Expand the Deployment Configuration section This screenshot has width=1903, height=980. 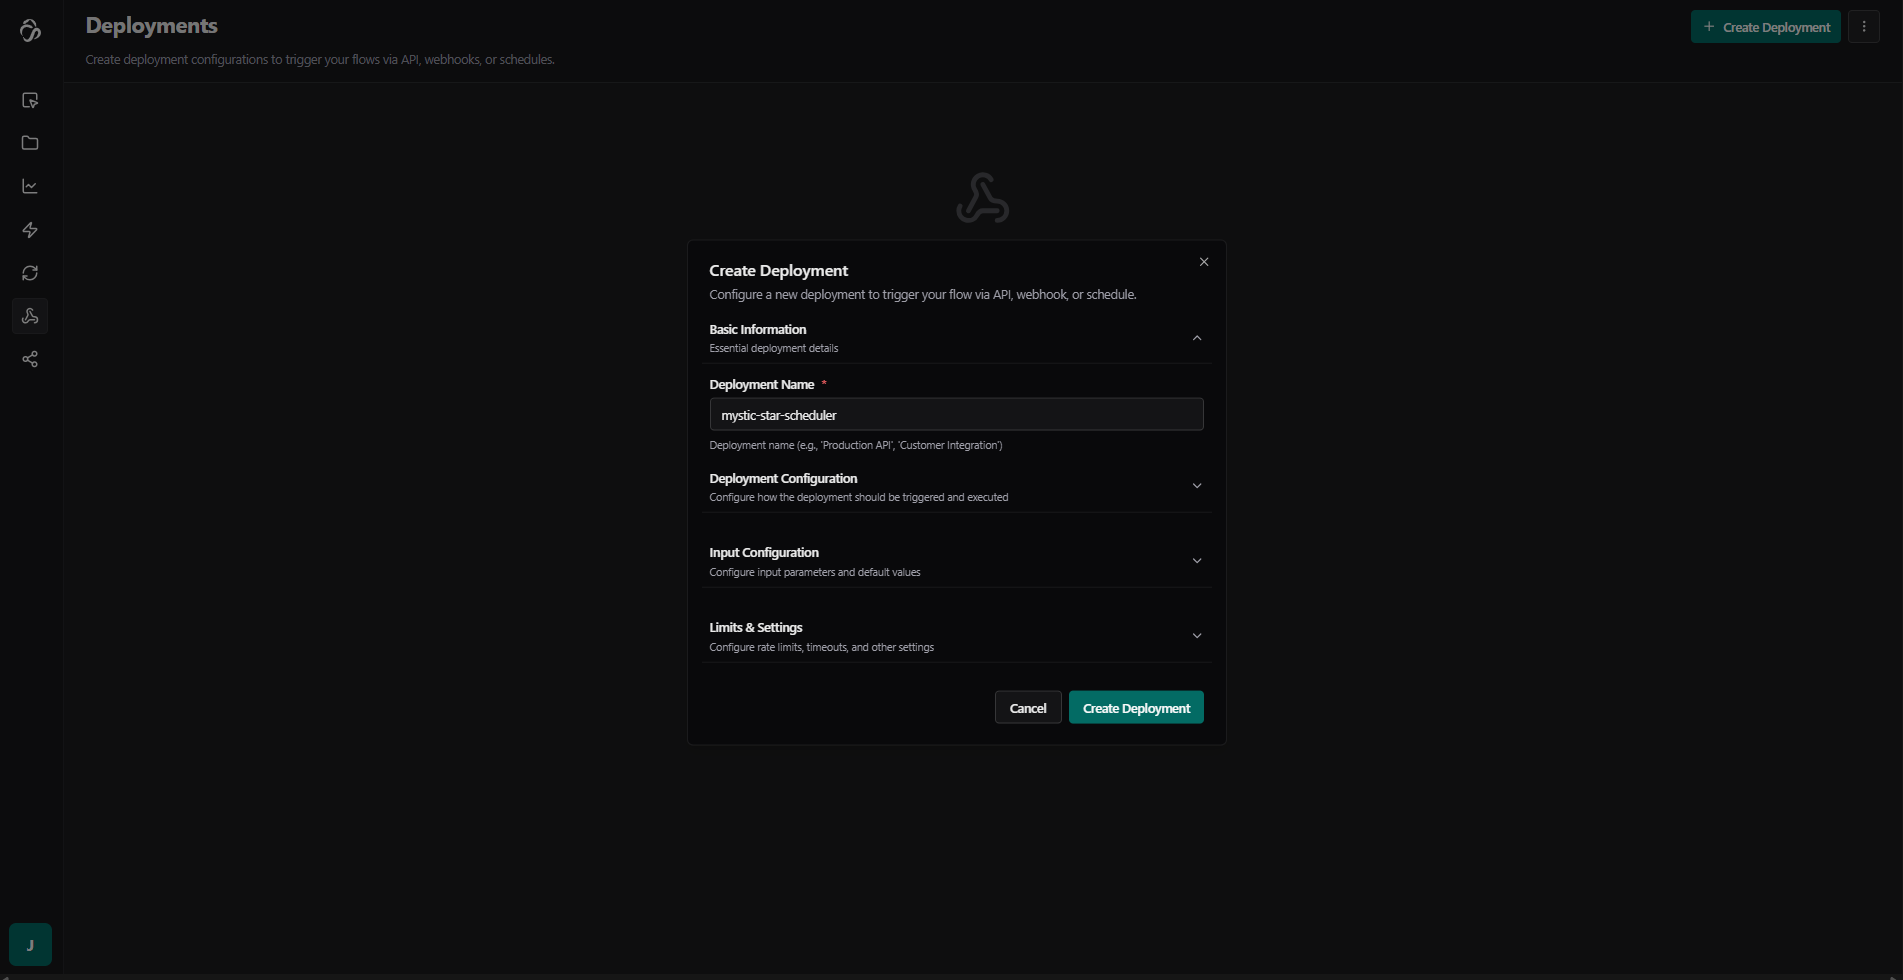pos(1196,486)
